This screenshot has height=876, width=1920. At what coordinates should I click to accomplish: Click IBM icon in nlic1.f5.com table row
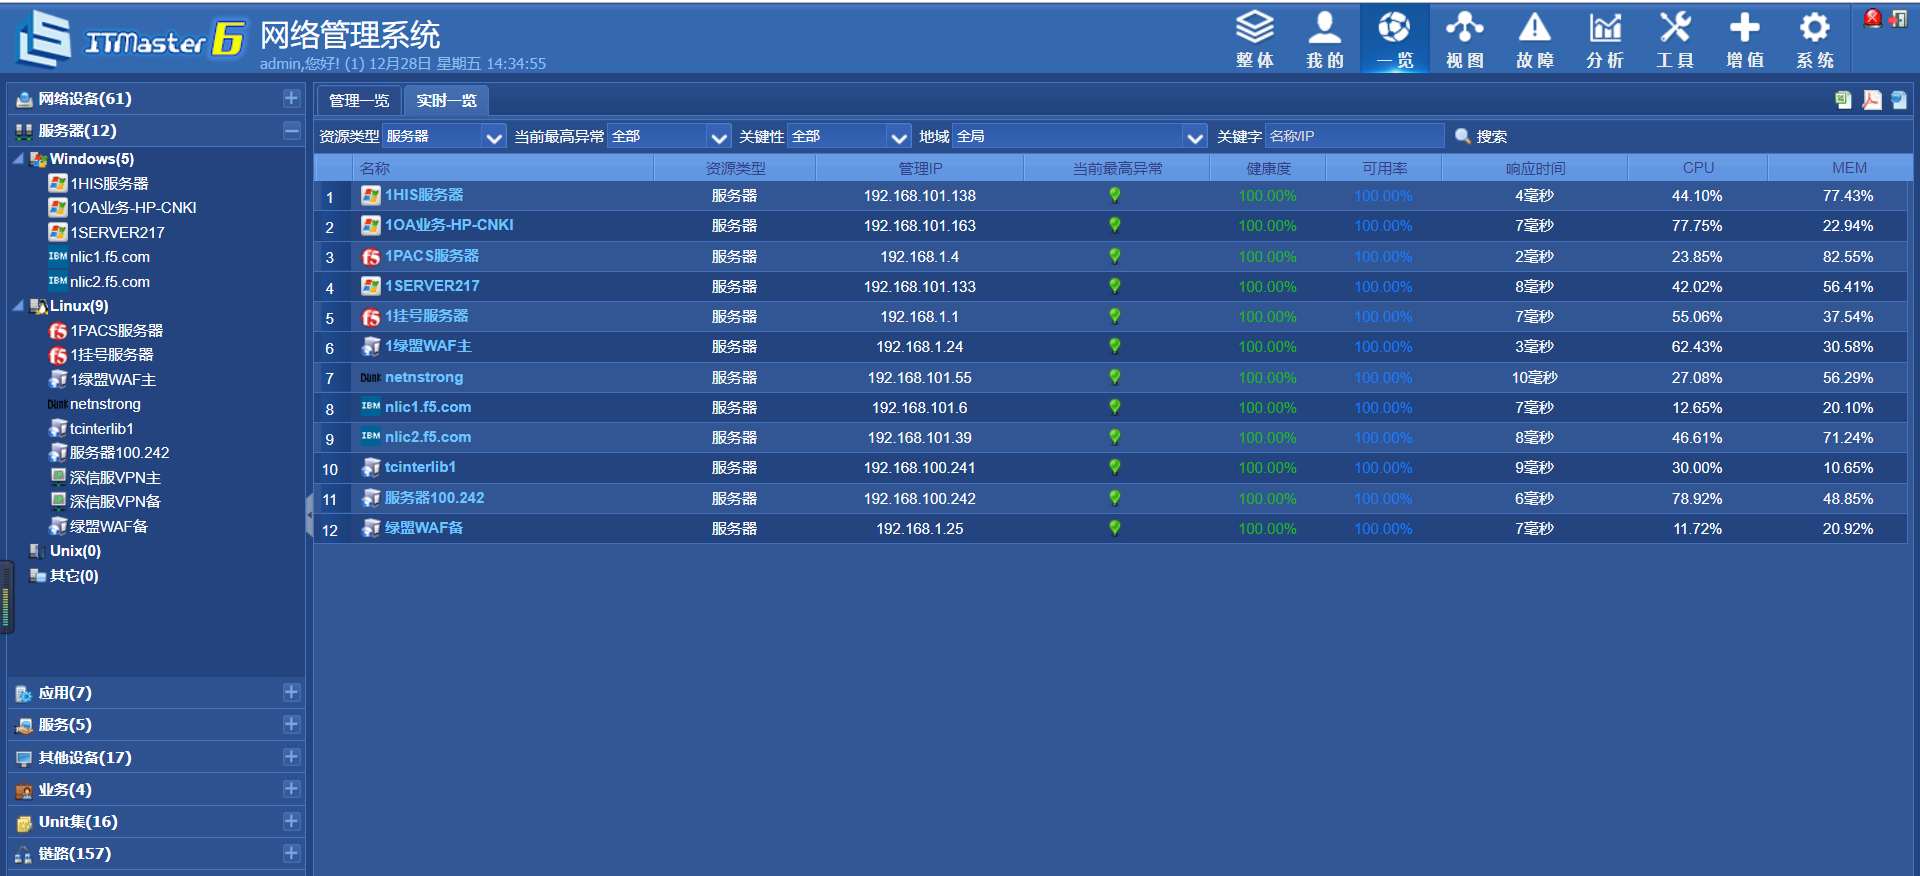371,407
